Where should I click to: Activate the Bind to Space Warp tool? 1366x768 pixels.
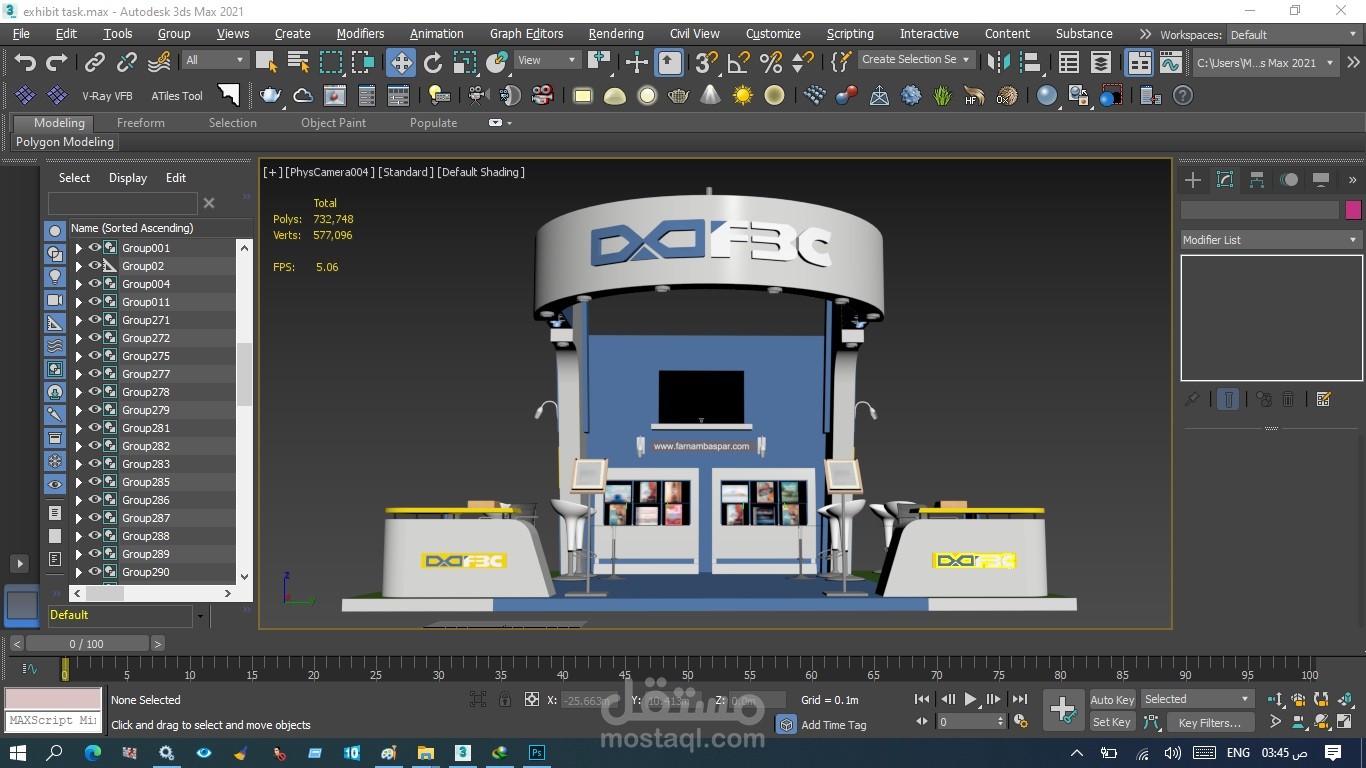[159, 63]
